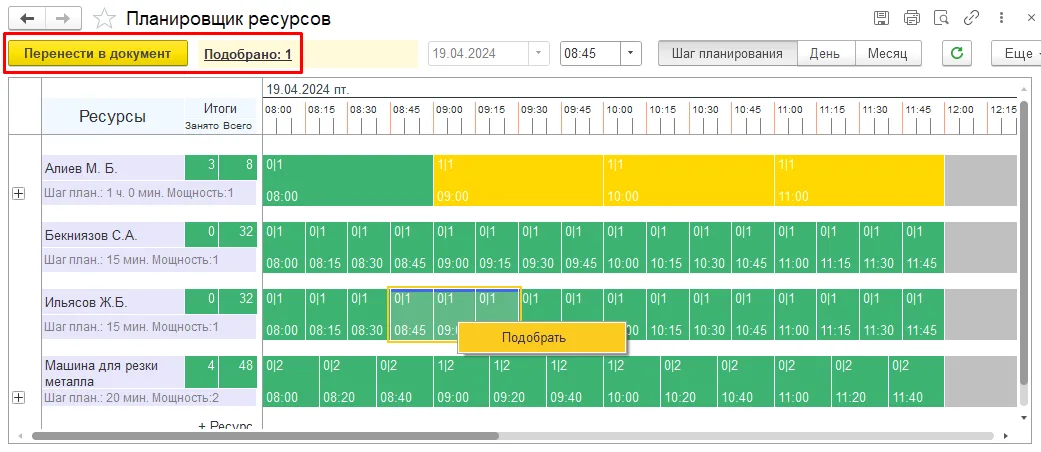Click horizontal scrollbar left arrow
The image size is (1041, 452).
click(19, 436)
